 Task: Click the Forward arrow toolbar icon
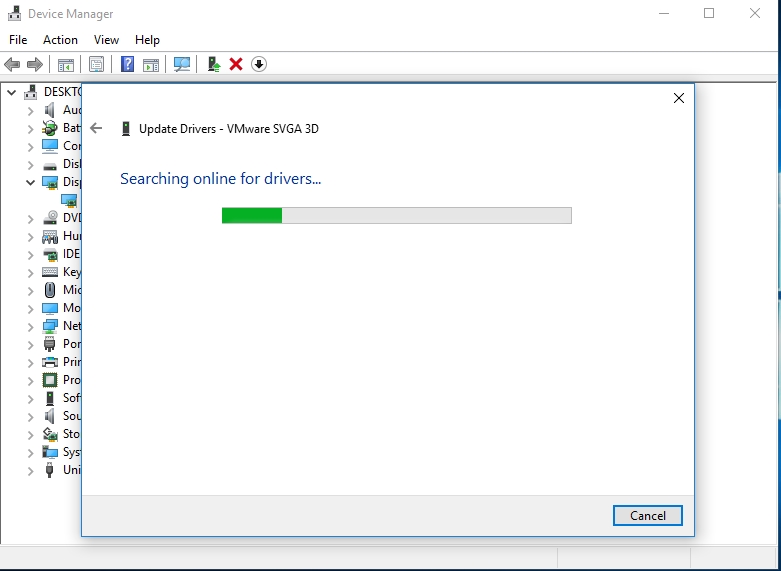point(34,64)
